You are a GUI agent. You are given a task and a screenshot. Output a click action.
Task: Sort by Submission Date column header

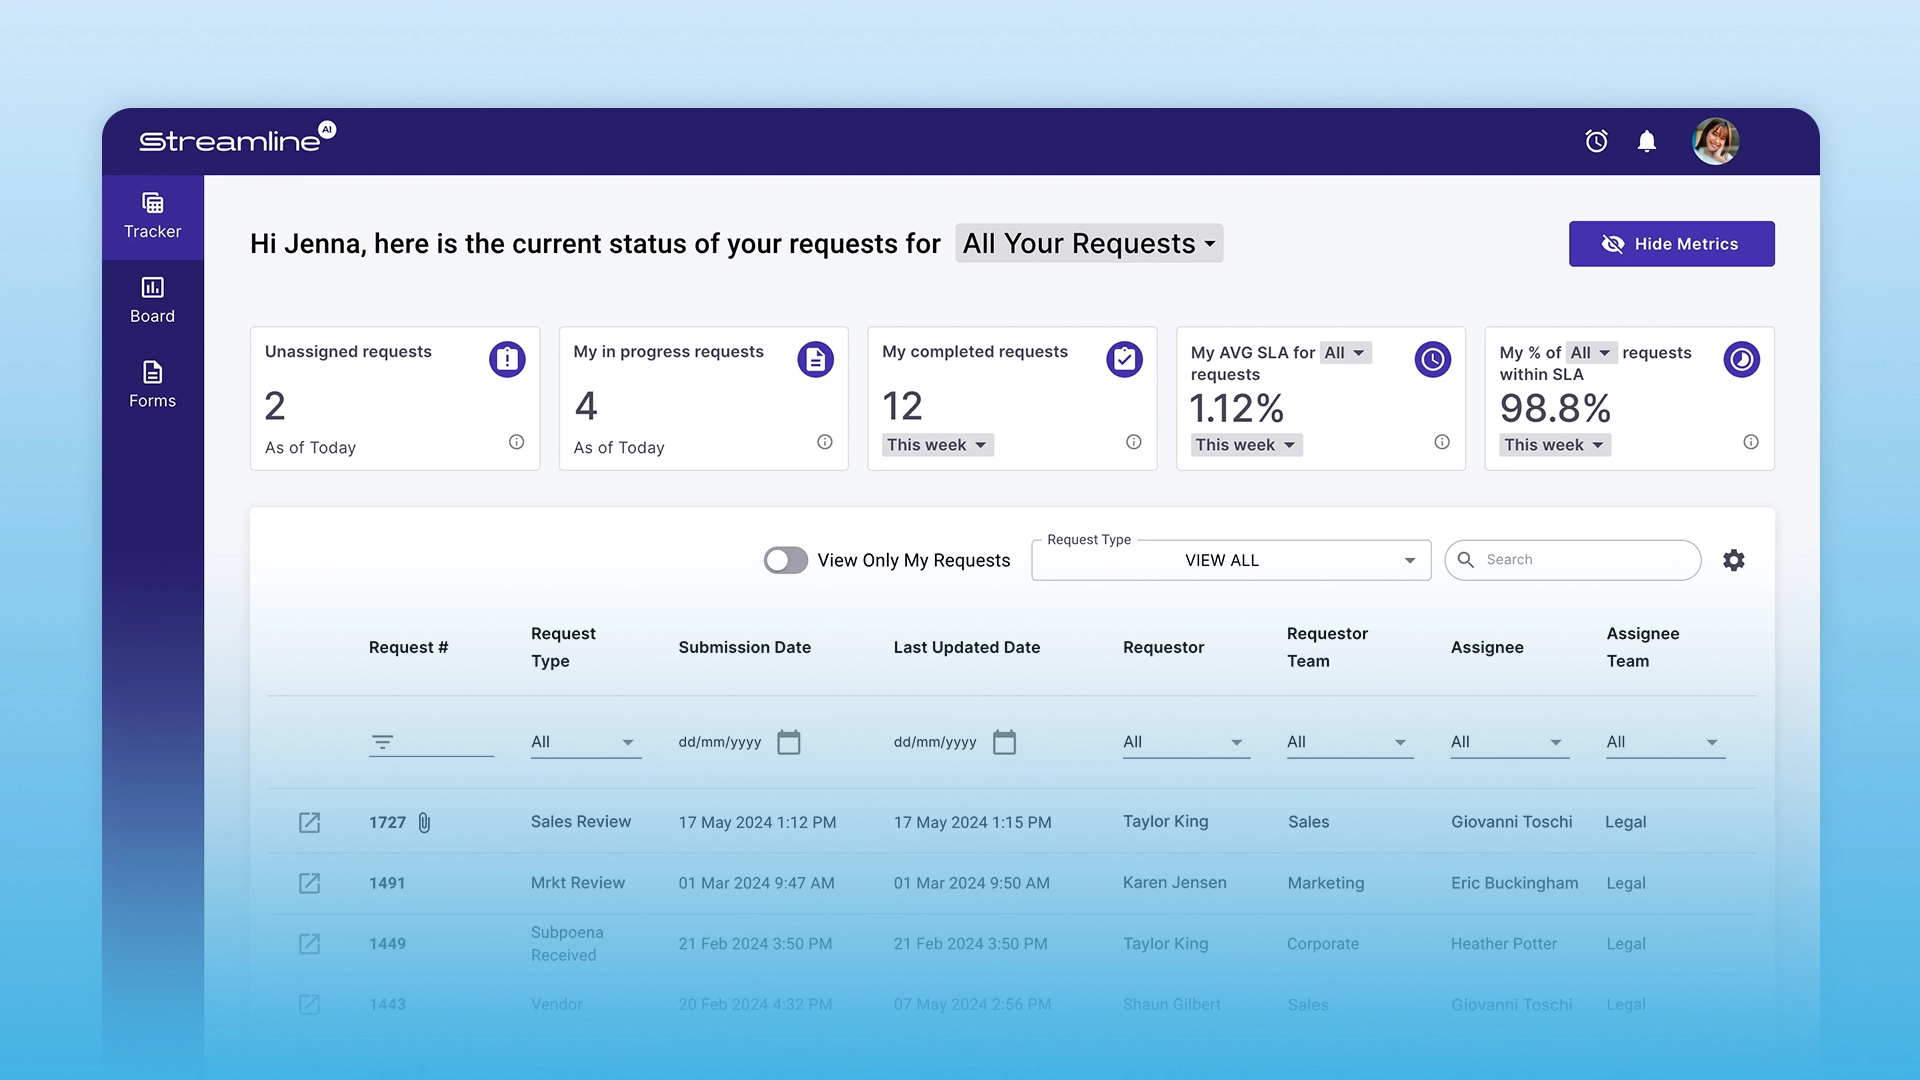744,647
